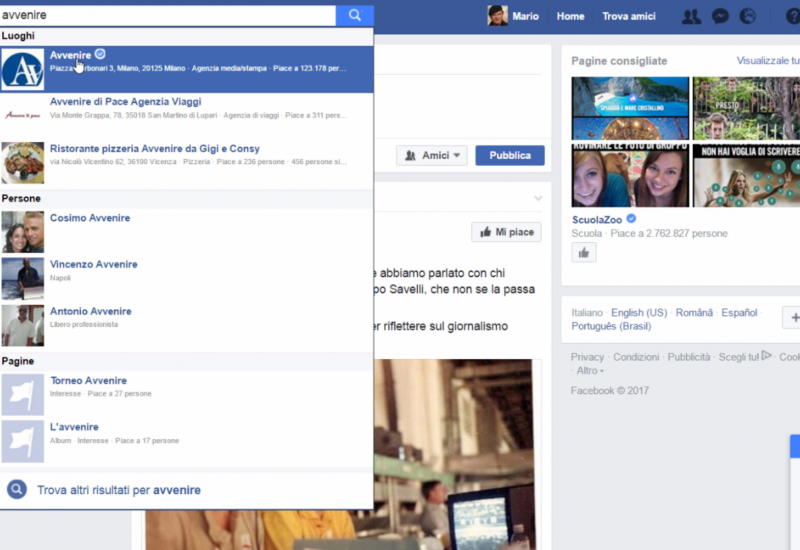
Task: Switch language to Español
Action: pyautogui.click(x=739, y=313)
